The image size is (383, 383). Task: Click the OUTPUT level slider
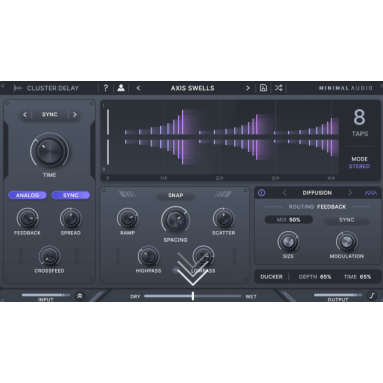tap(338, 295)
